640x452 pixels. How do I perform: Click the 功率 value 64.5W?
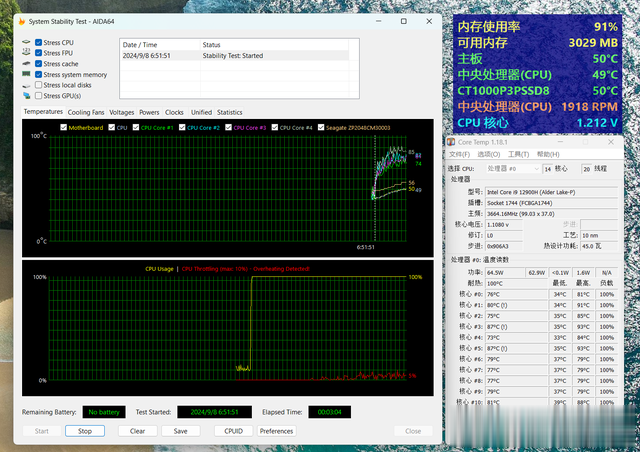click(x=504, y=272)
